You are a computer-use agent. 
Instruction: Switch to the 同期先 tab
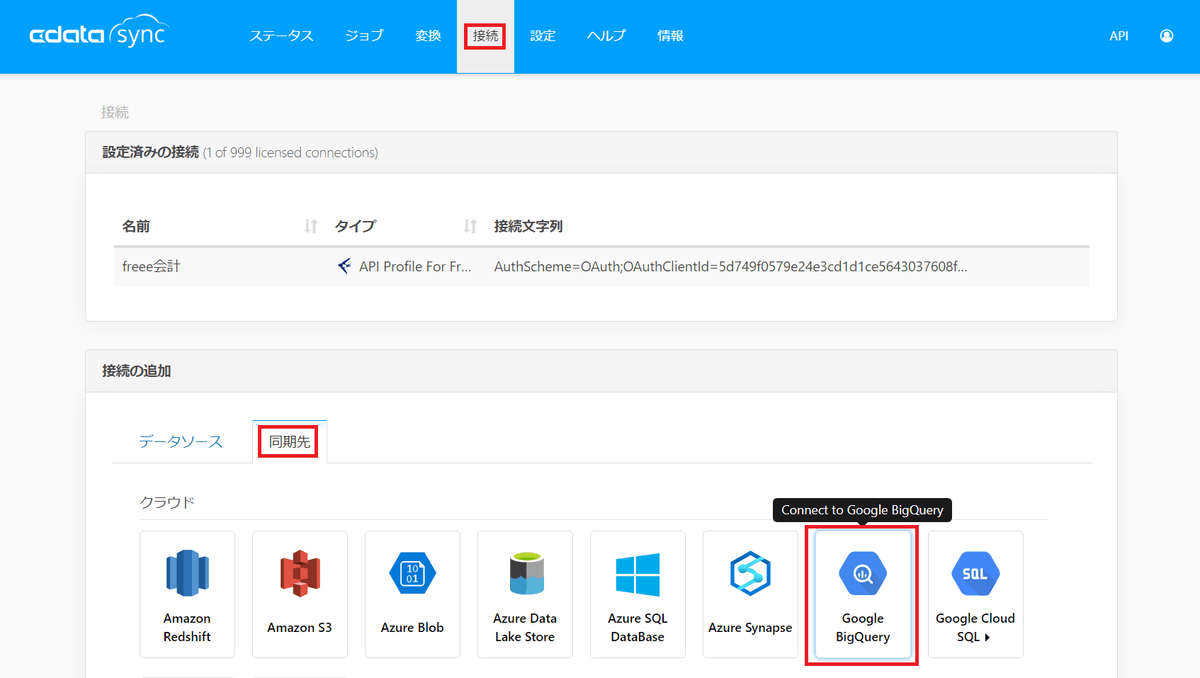(289, 441)
